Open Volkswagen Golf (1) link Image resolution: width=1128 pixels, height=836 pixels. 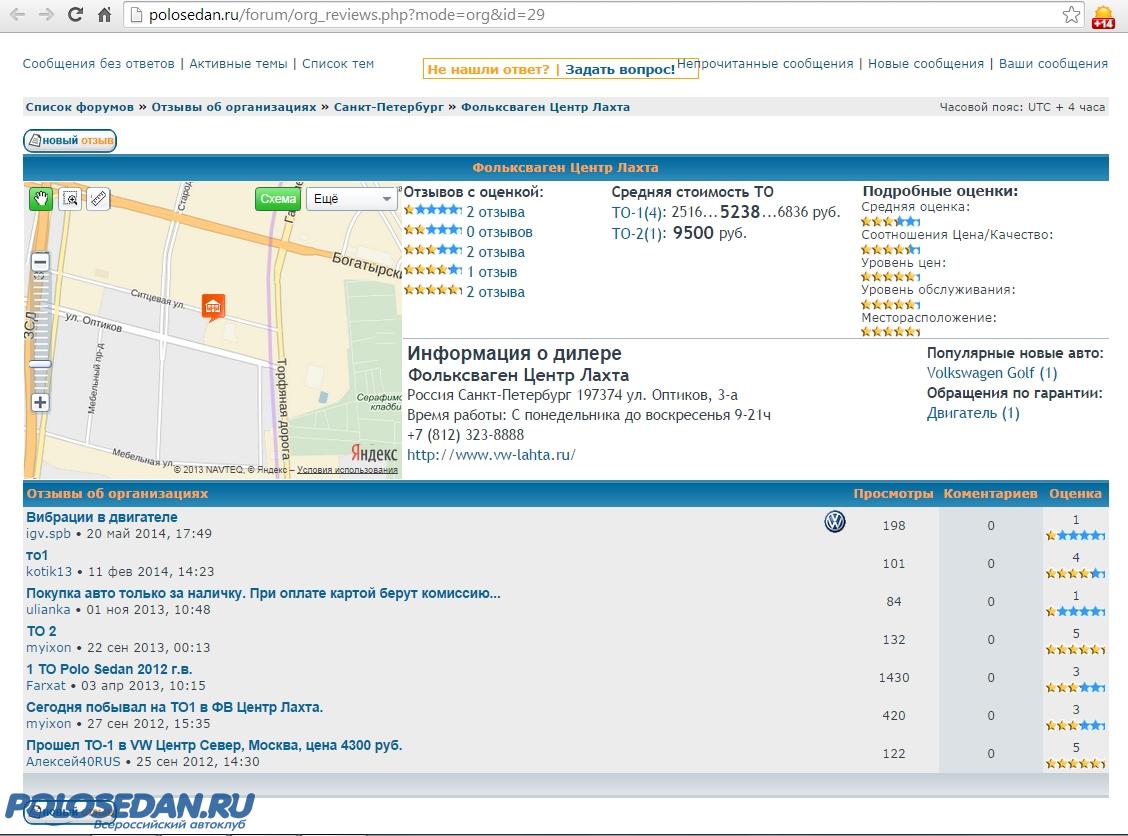click(x=992, y=373)
